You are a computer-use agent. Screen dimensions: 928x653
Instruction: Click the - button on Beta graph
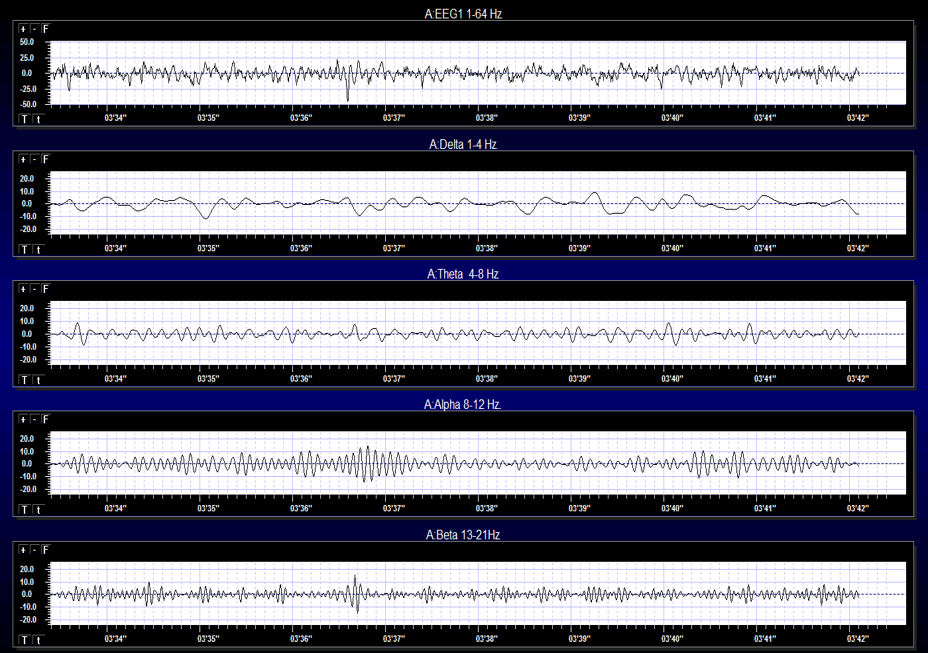[x=34, y=550]
